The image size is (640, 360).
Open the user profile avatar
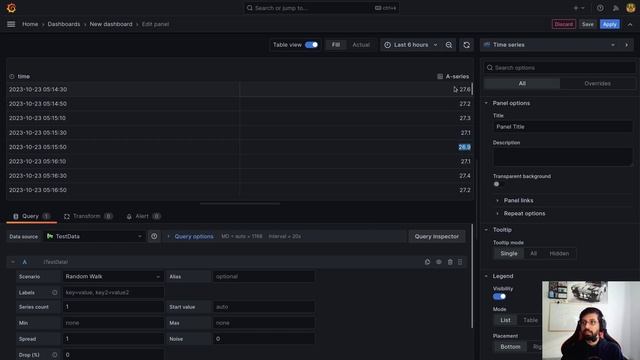click(x=631, y=8)
